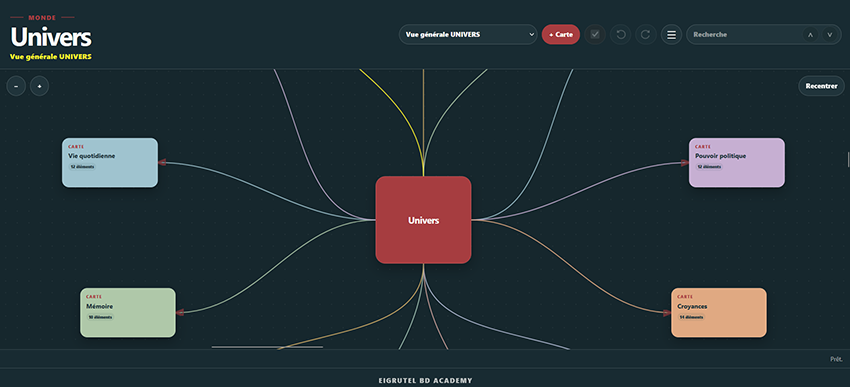Select the Croyances card
Image resolution: width=850 pixels, height=387 pixels.
click(x=719, y=313)
